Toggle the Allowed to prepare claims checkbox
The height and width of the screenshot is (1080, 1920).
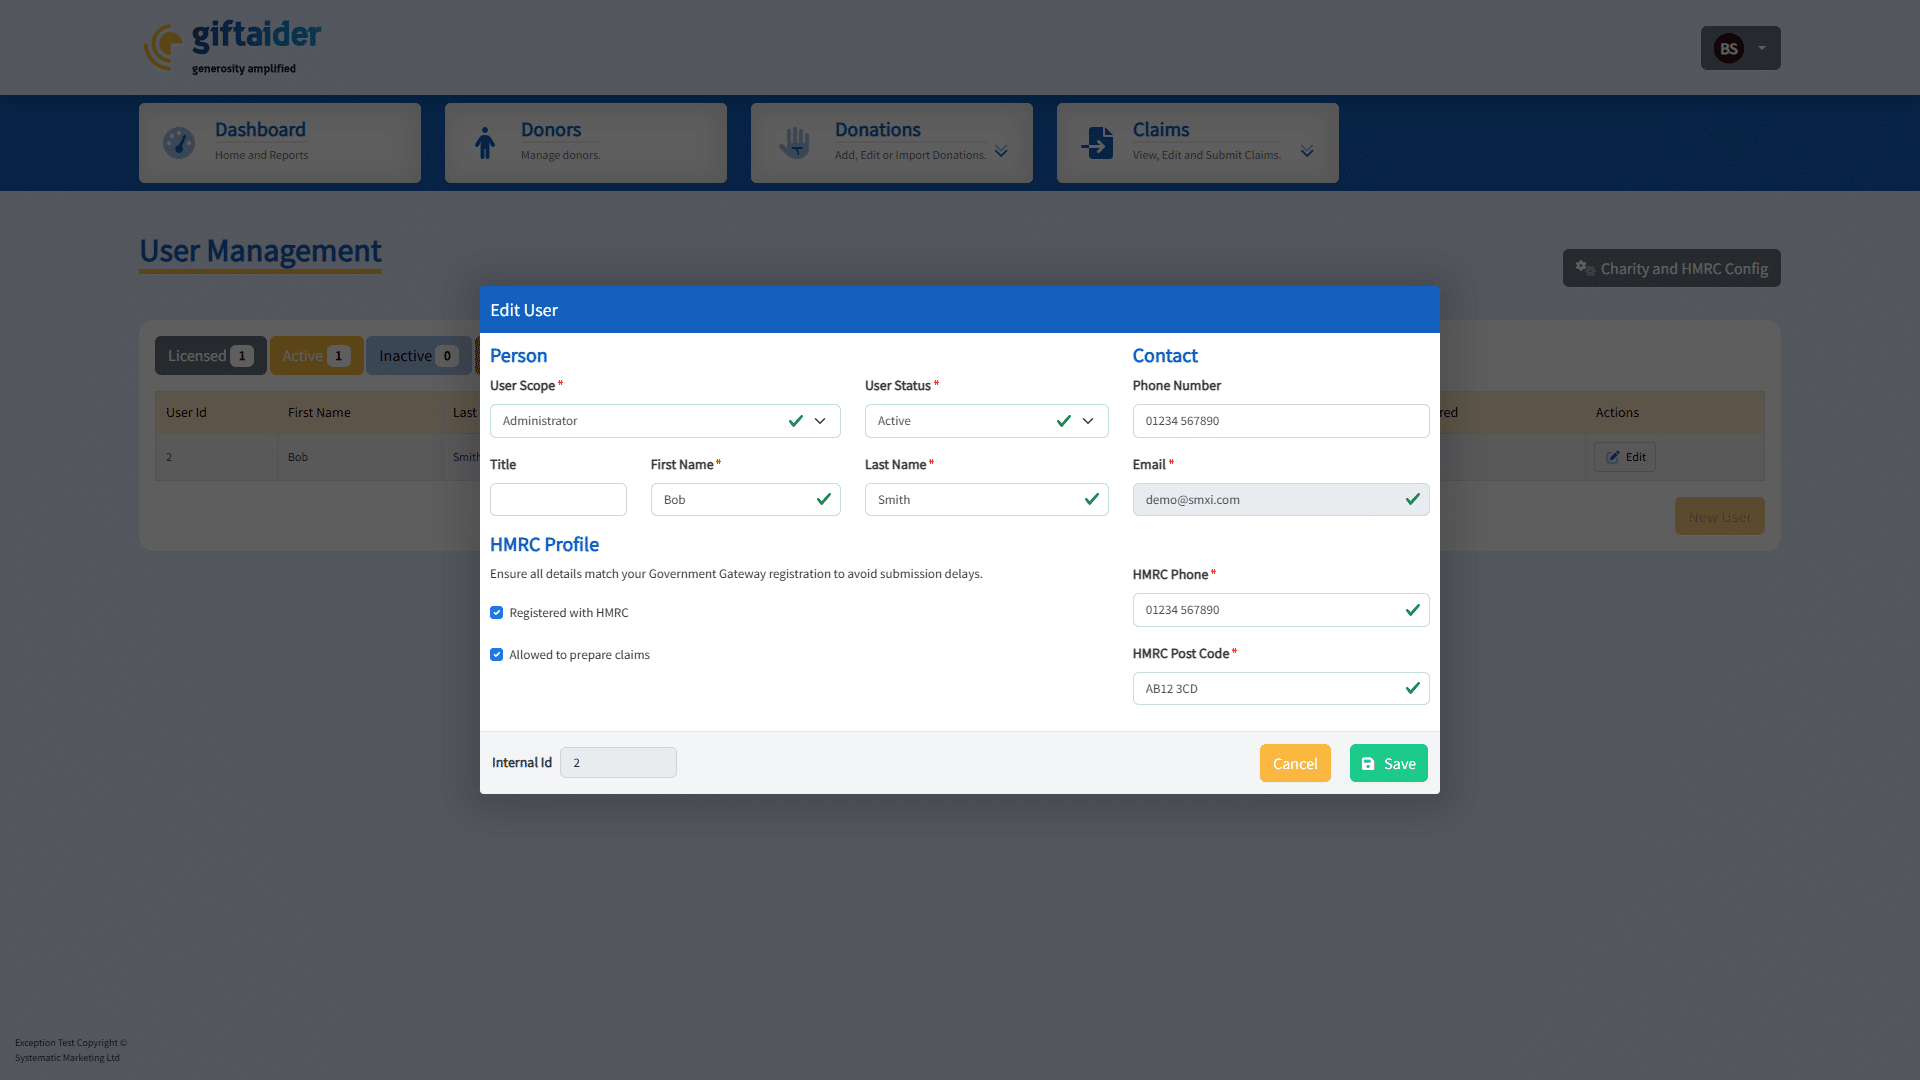(496, 655)
